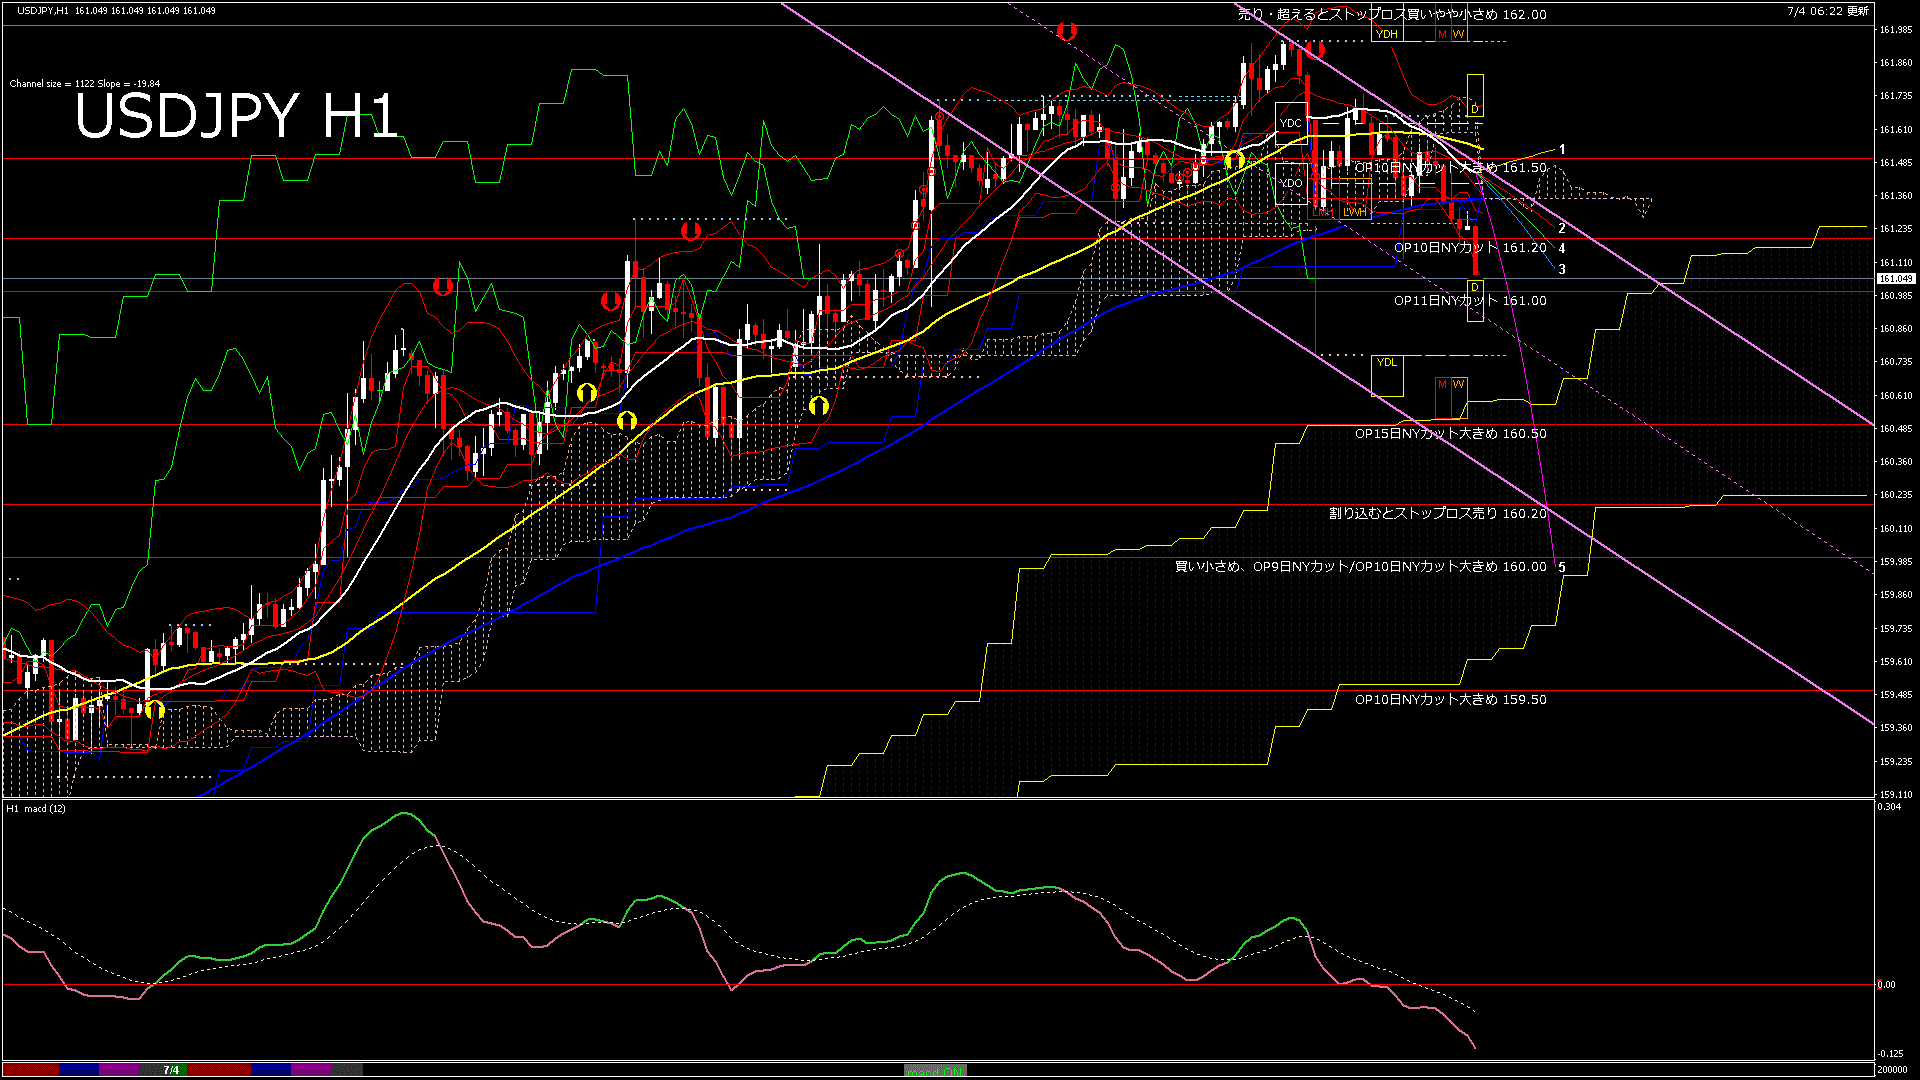Click the 0.304 value on MACD scale
The height and width of the screenshot is (1080, 1920).
(x=1889, y=807)
